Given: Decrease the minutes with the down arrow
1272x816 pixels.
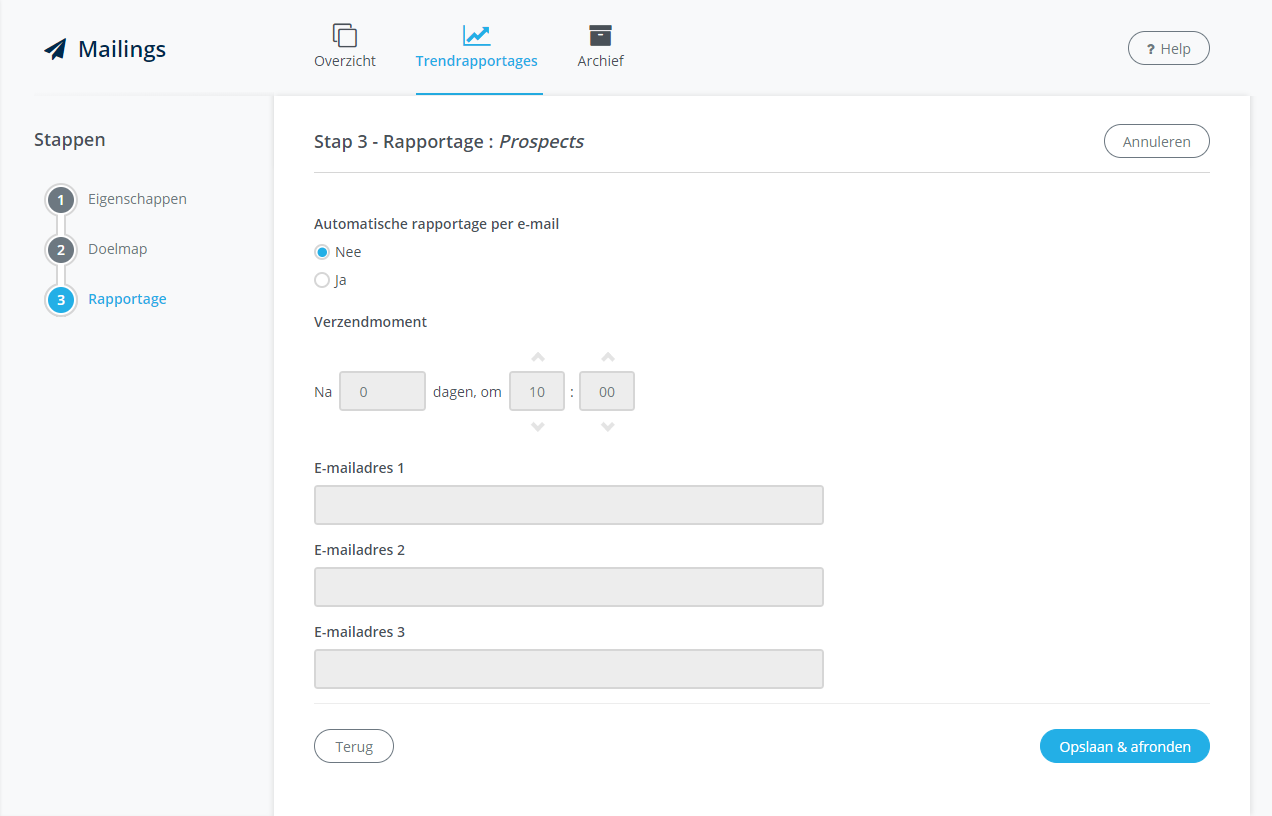Looking at the screenshot, I should coord(606,426).
